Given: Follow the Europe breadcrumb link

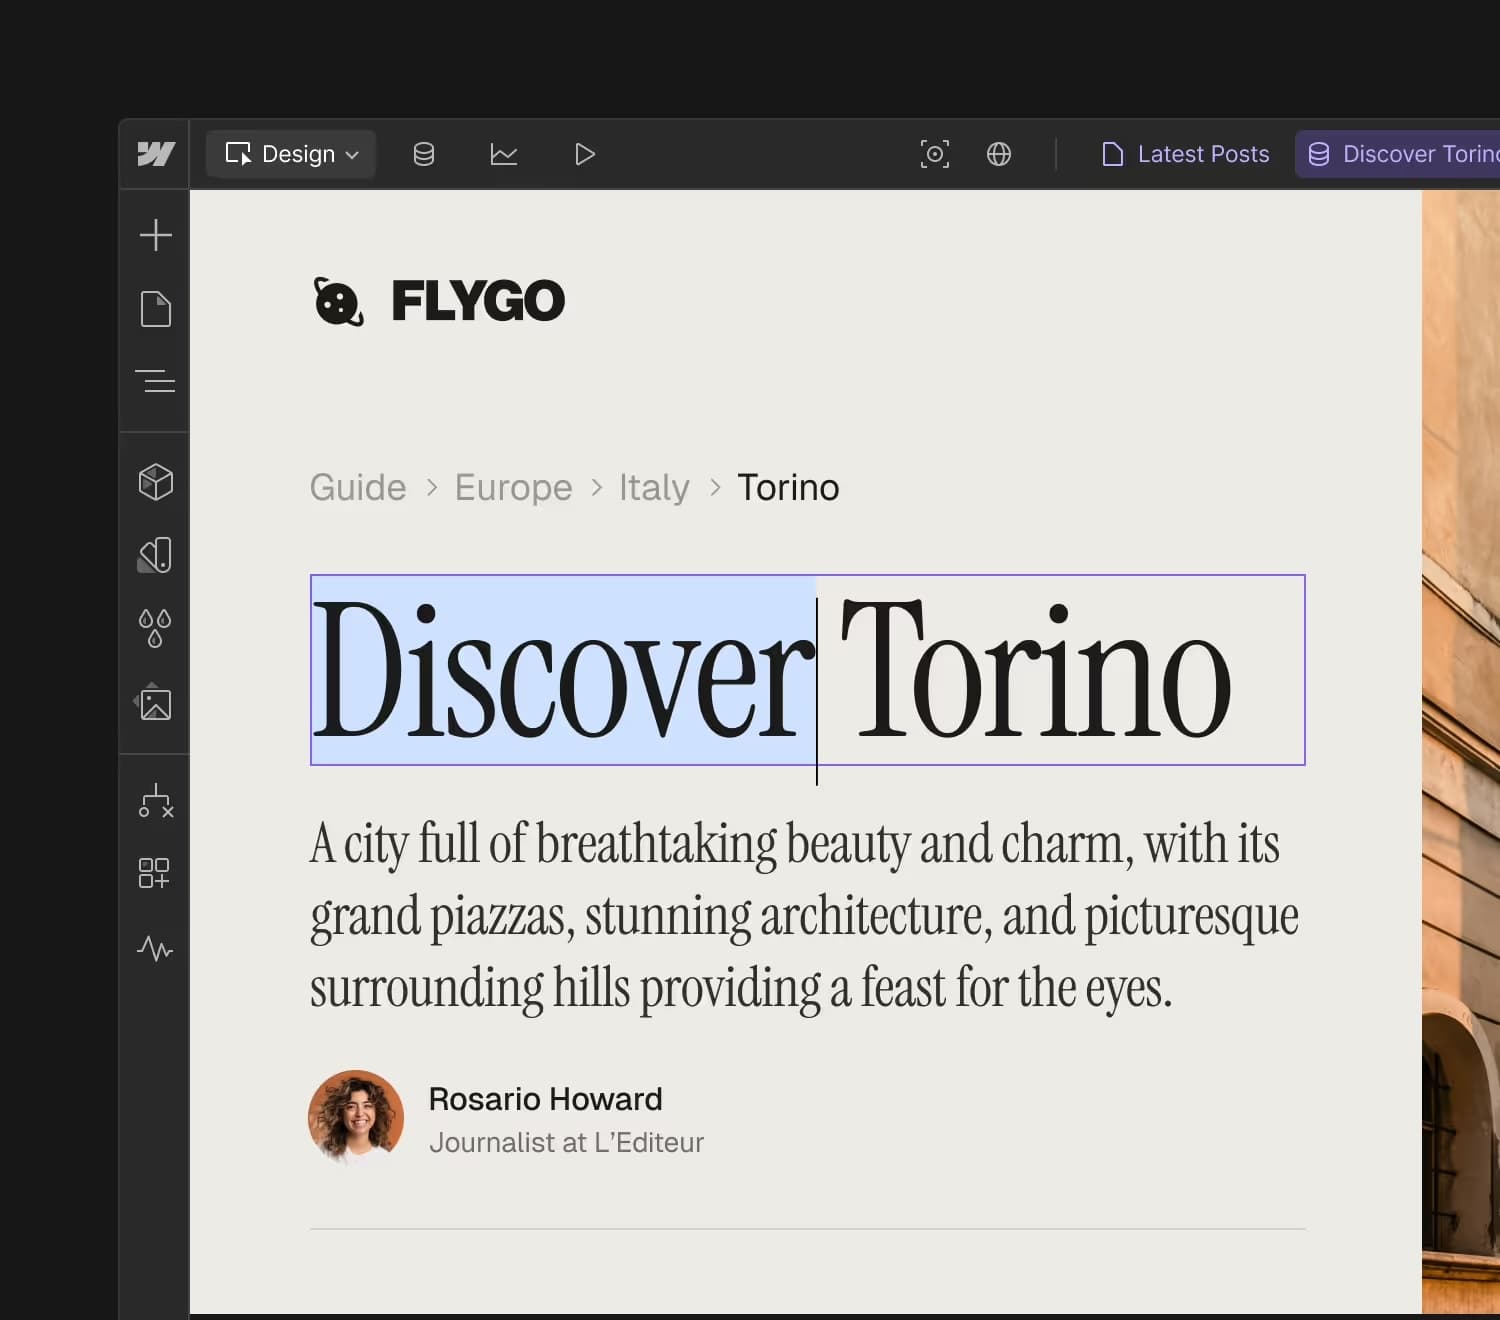Looking at the screenshot, I should [513, 488].
